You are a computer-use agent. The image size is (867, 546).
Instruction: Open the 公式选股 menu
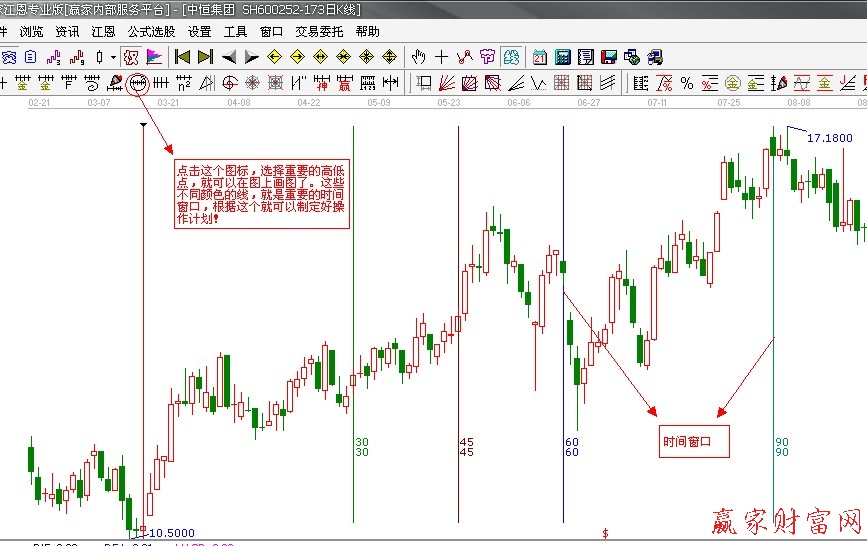coord(151,31)
